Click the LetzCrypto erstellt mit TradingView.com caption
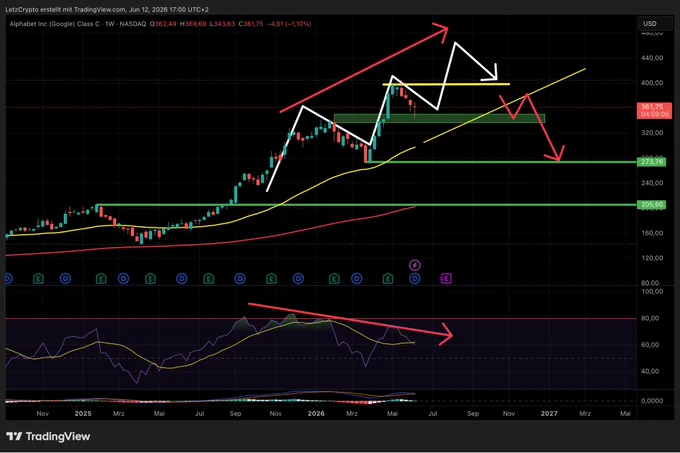680x453 pixels. click(x=107, y=9)
